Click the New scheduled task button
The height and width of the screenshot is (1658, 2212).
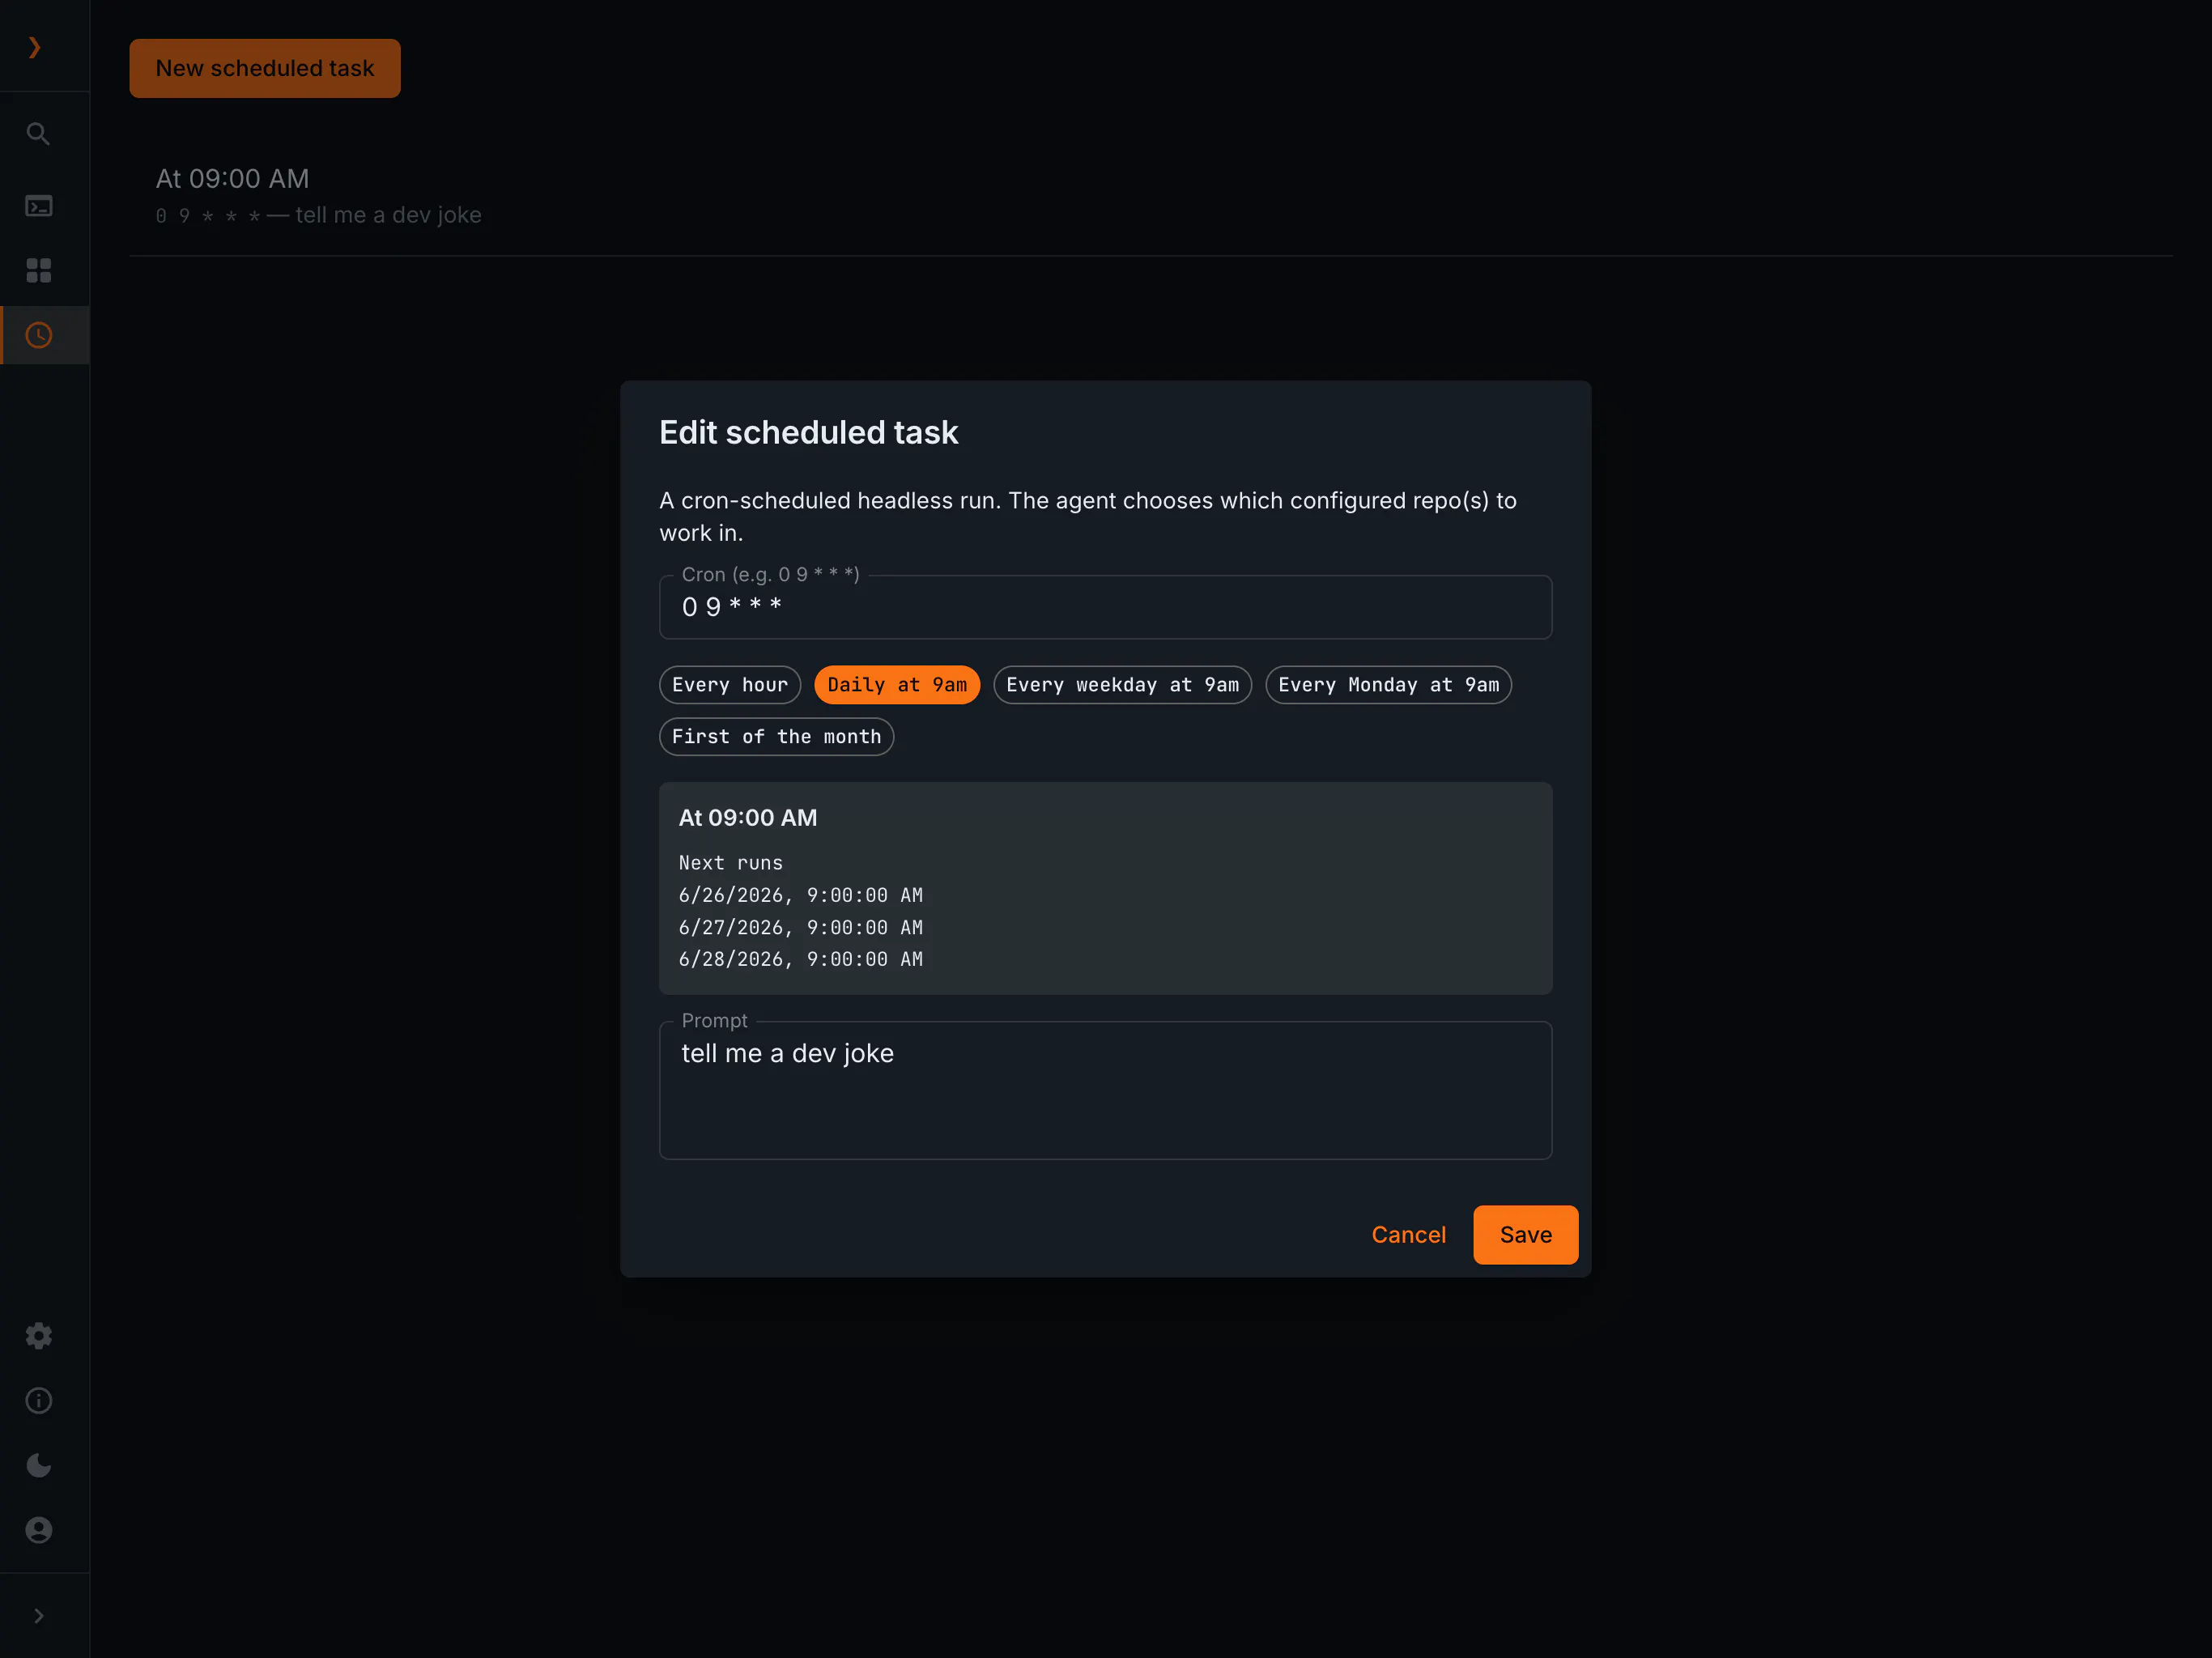point(265,68)
